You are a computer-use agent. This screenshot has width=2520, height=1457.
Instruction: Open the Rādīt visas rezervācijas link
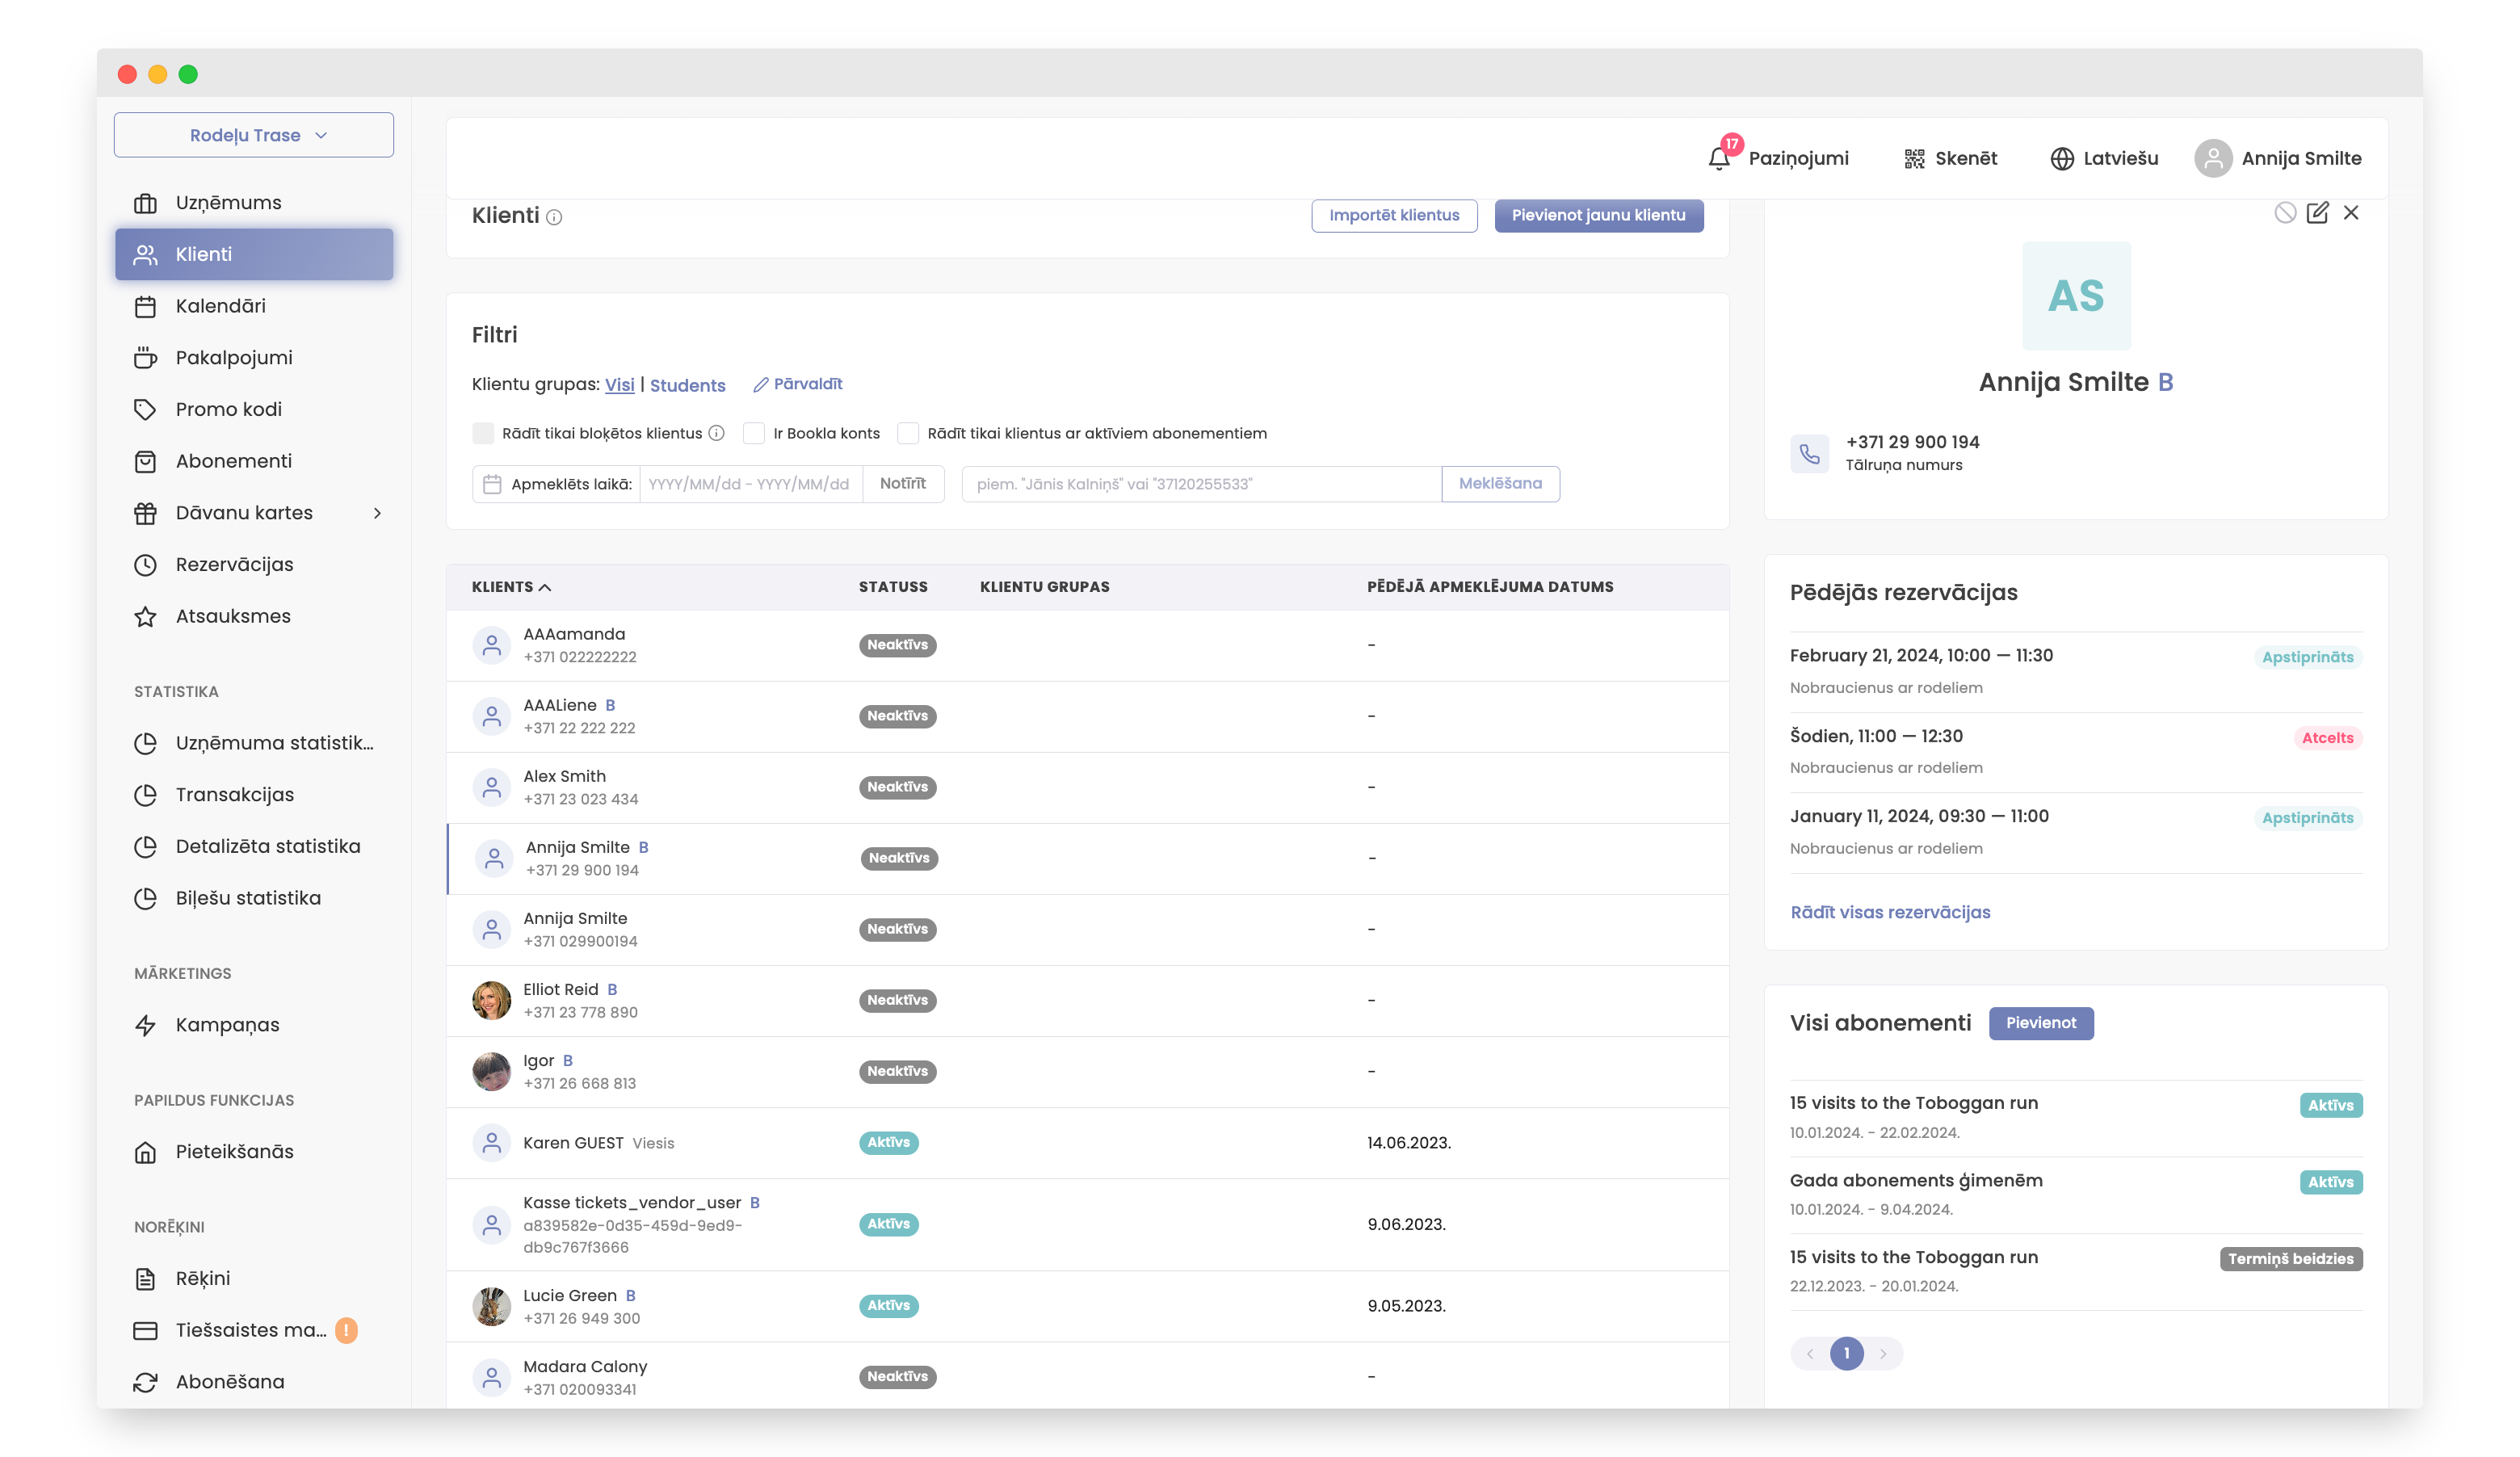coord(1890,912)
